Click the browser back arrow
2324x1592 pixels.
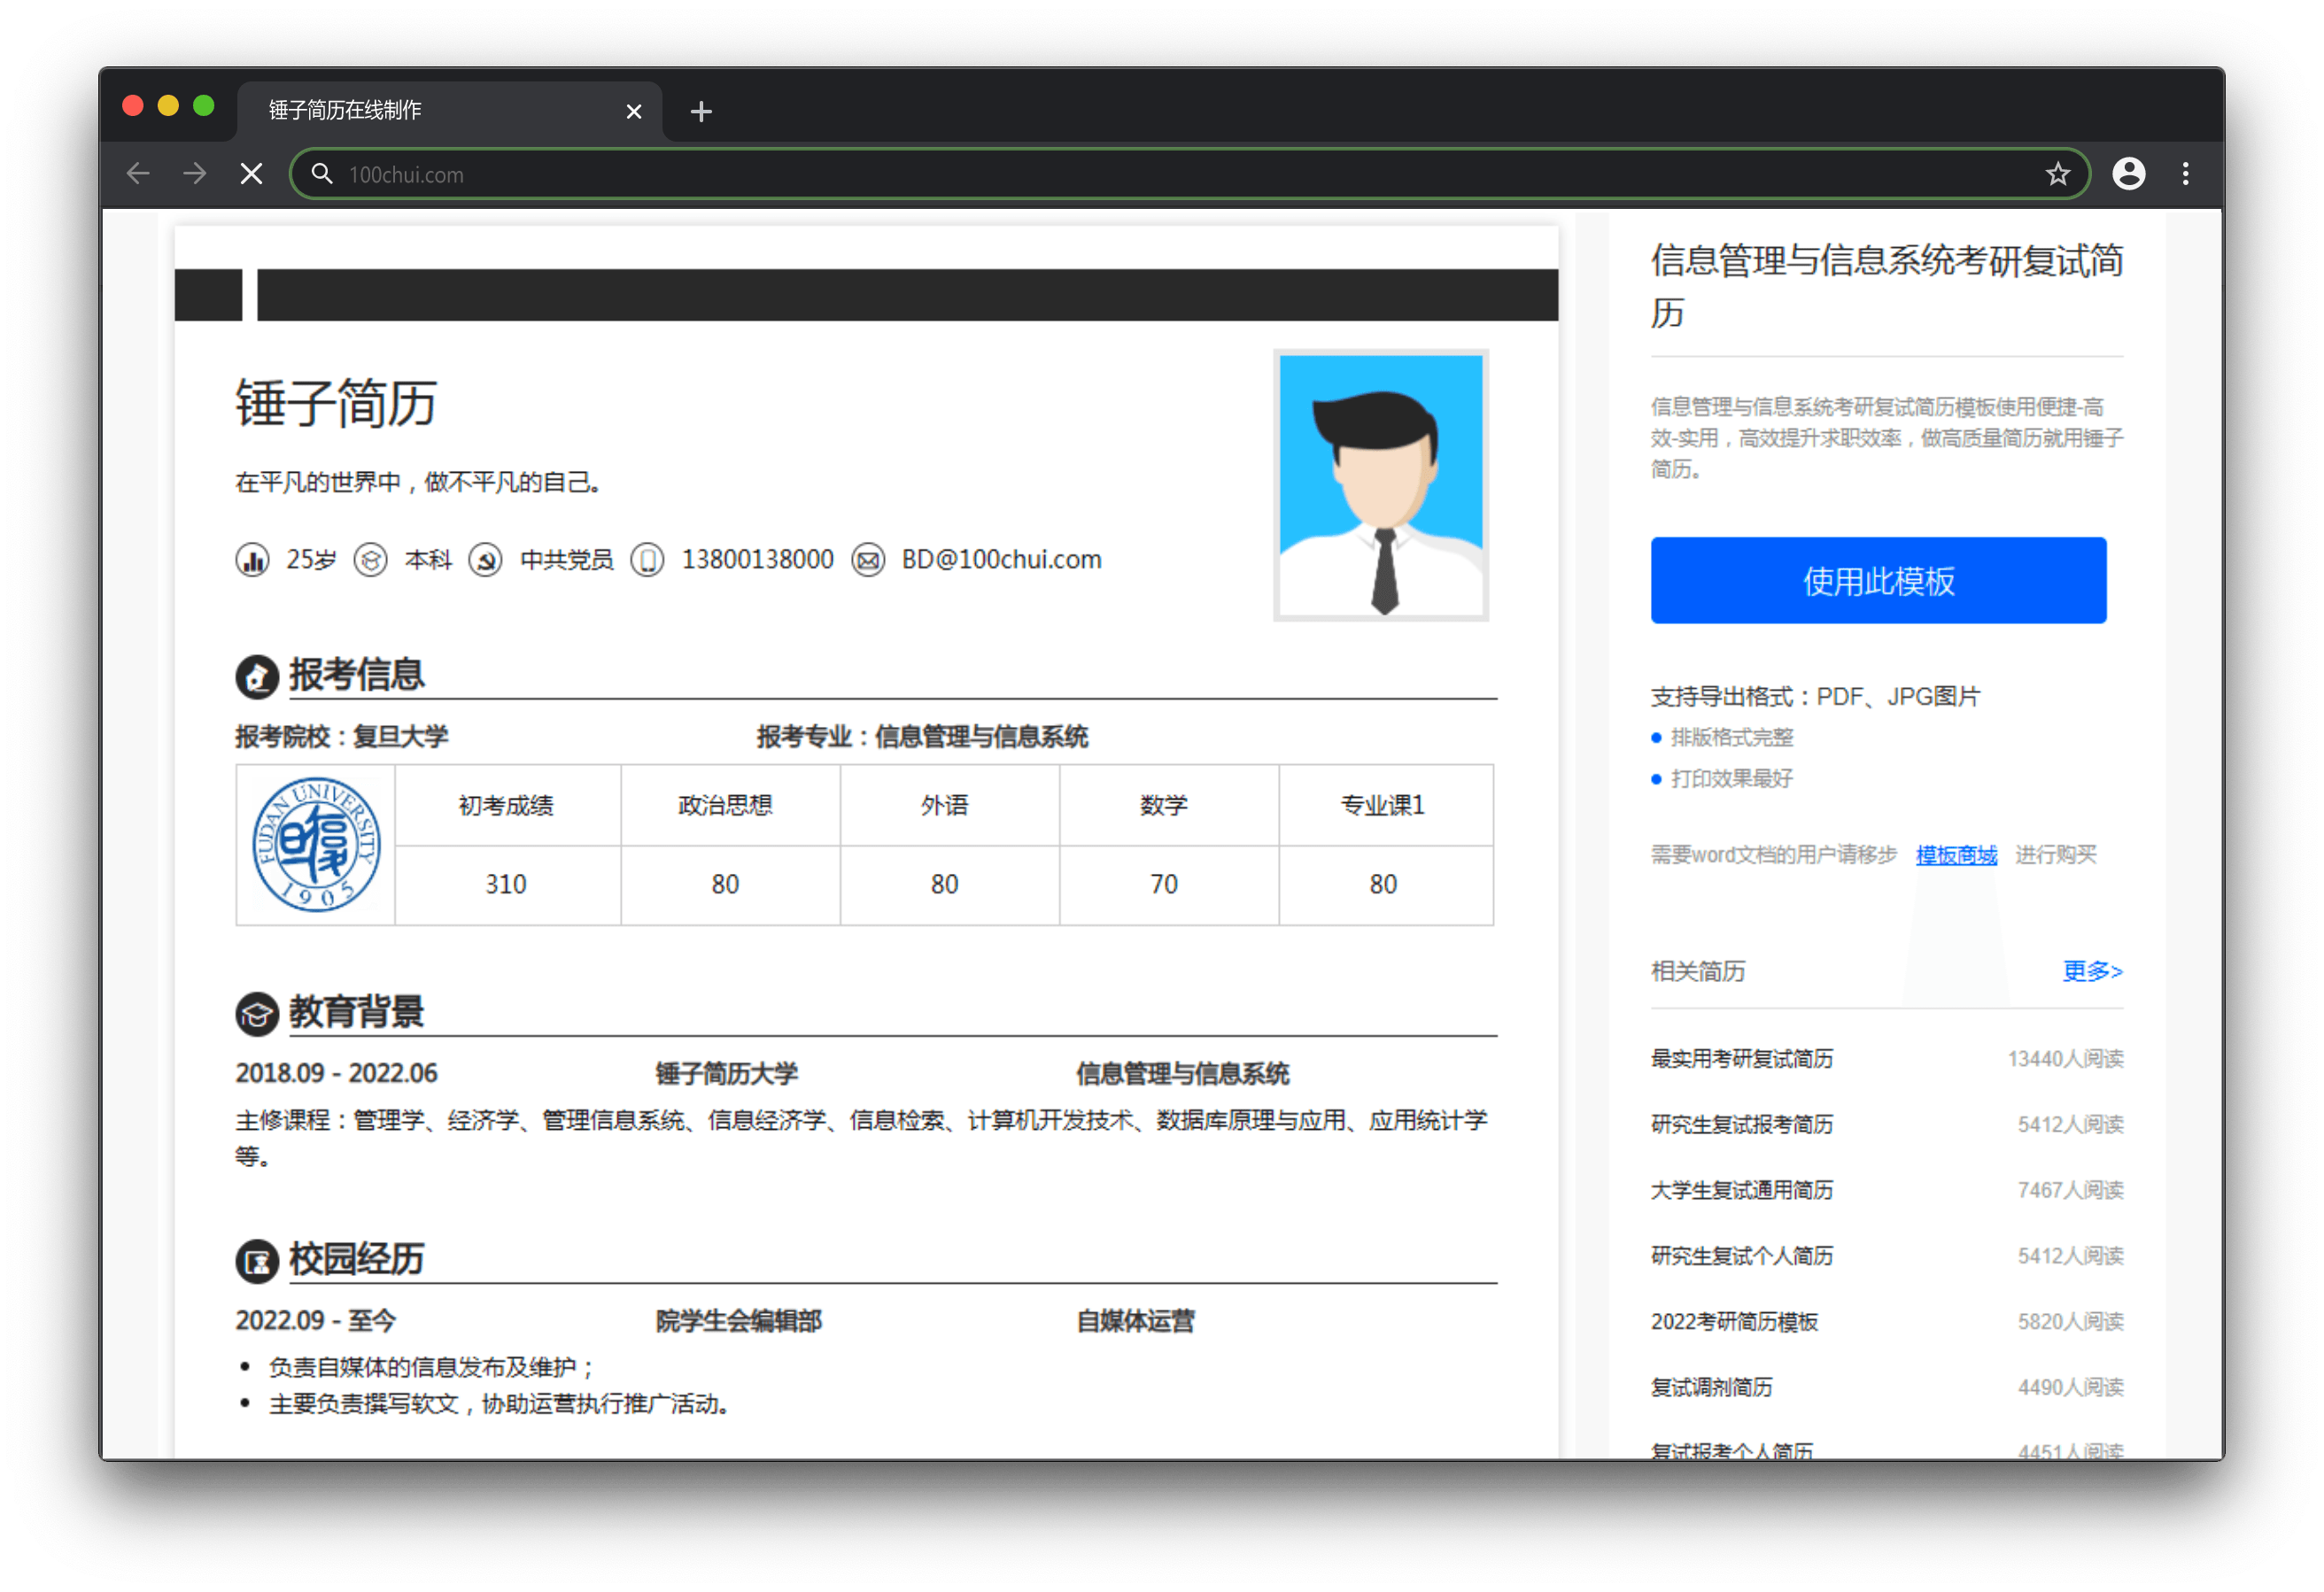[138, 174]
